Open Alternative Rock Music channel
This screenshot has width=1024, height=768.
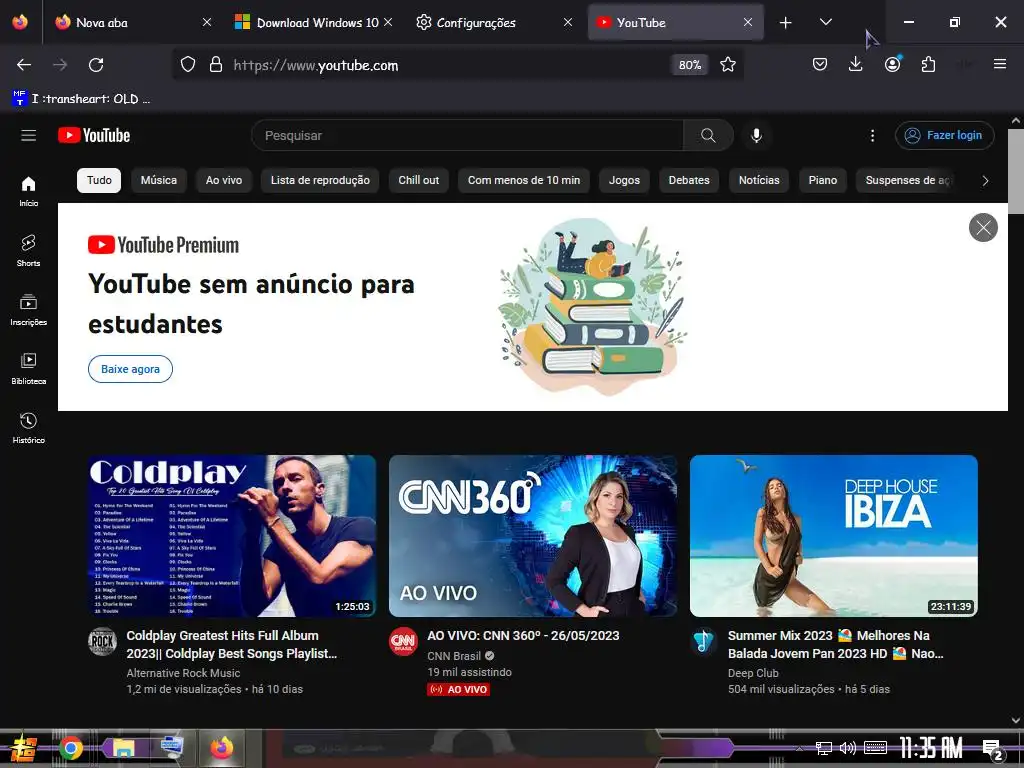click(184, 673)
